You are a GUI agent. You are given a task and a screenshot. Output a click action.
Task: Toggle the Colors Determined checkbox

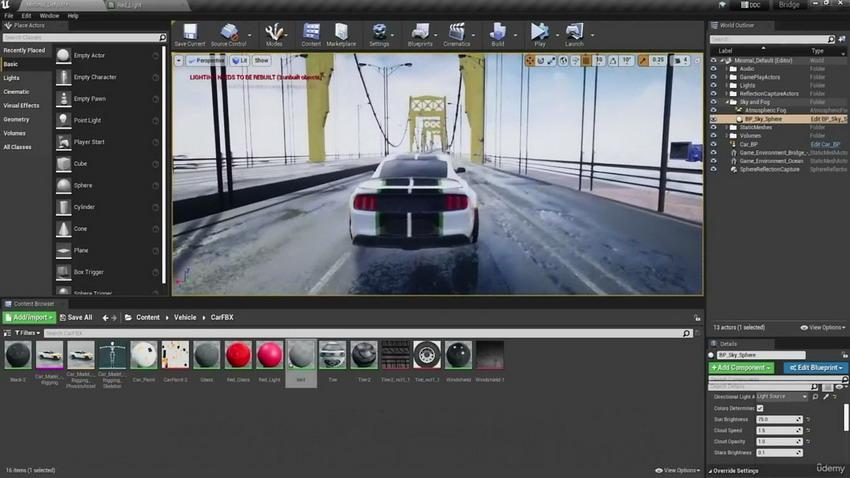point(760,408)
